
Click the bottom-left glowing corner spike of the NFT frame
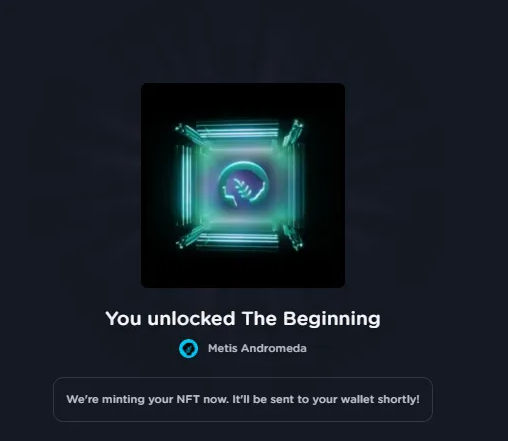[x=189, y=239]
